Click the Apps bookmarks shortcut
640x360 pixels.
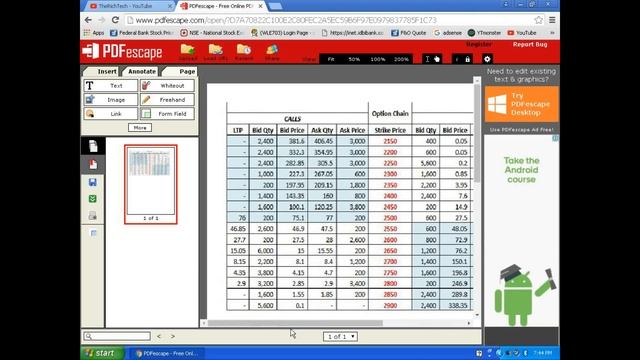click(x=94, y=33)
